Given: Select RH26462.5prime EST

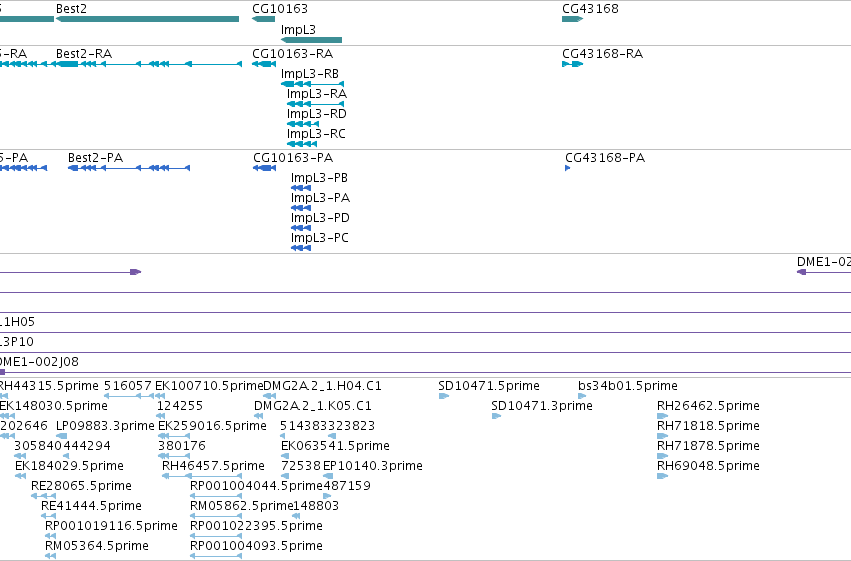Looking at the screenshot, I should 662,416.
